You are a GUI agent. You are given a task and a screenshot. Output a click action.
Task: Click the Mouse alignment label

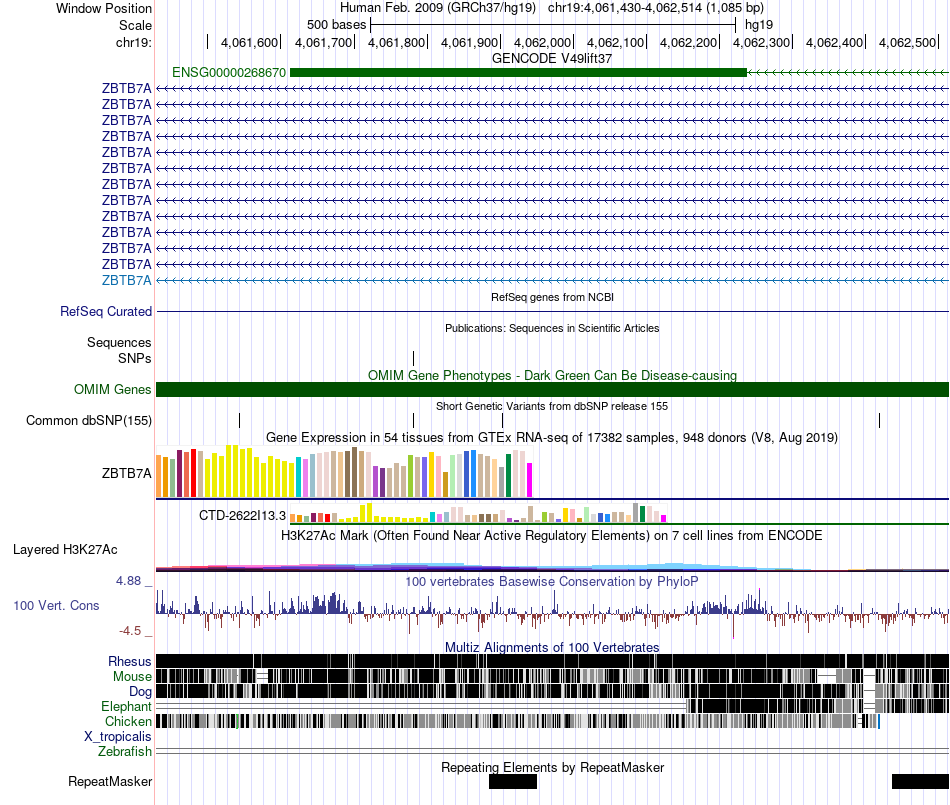click(x=132, y=677)
